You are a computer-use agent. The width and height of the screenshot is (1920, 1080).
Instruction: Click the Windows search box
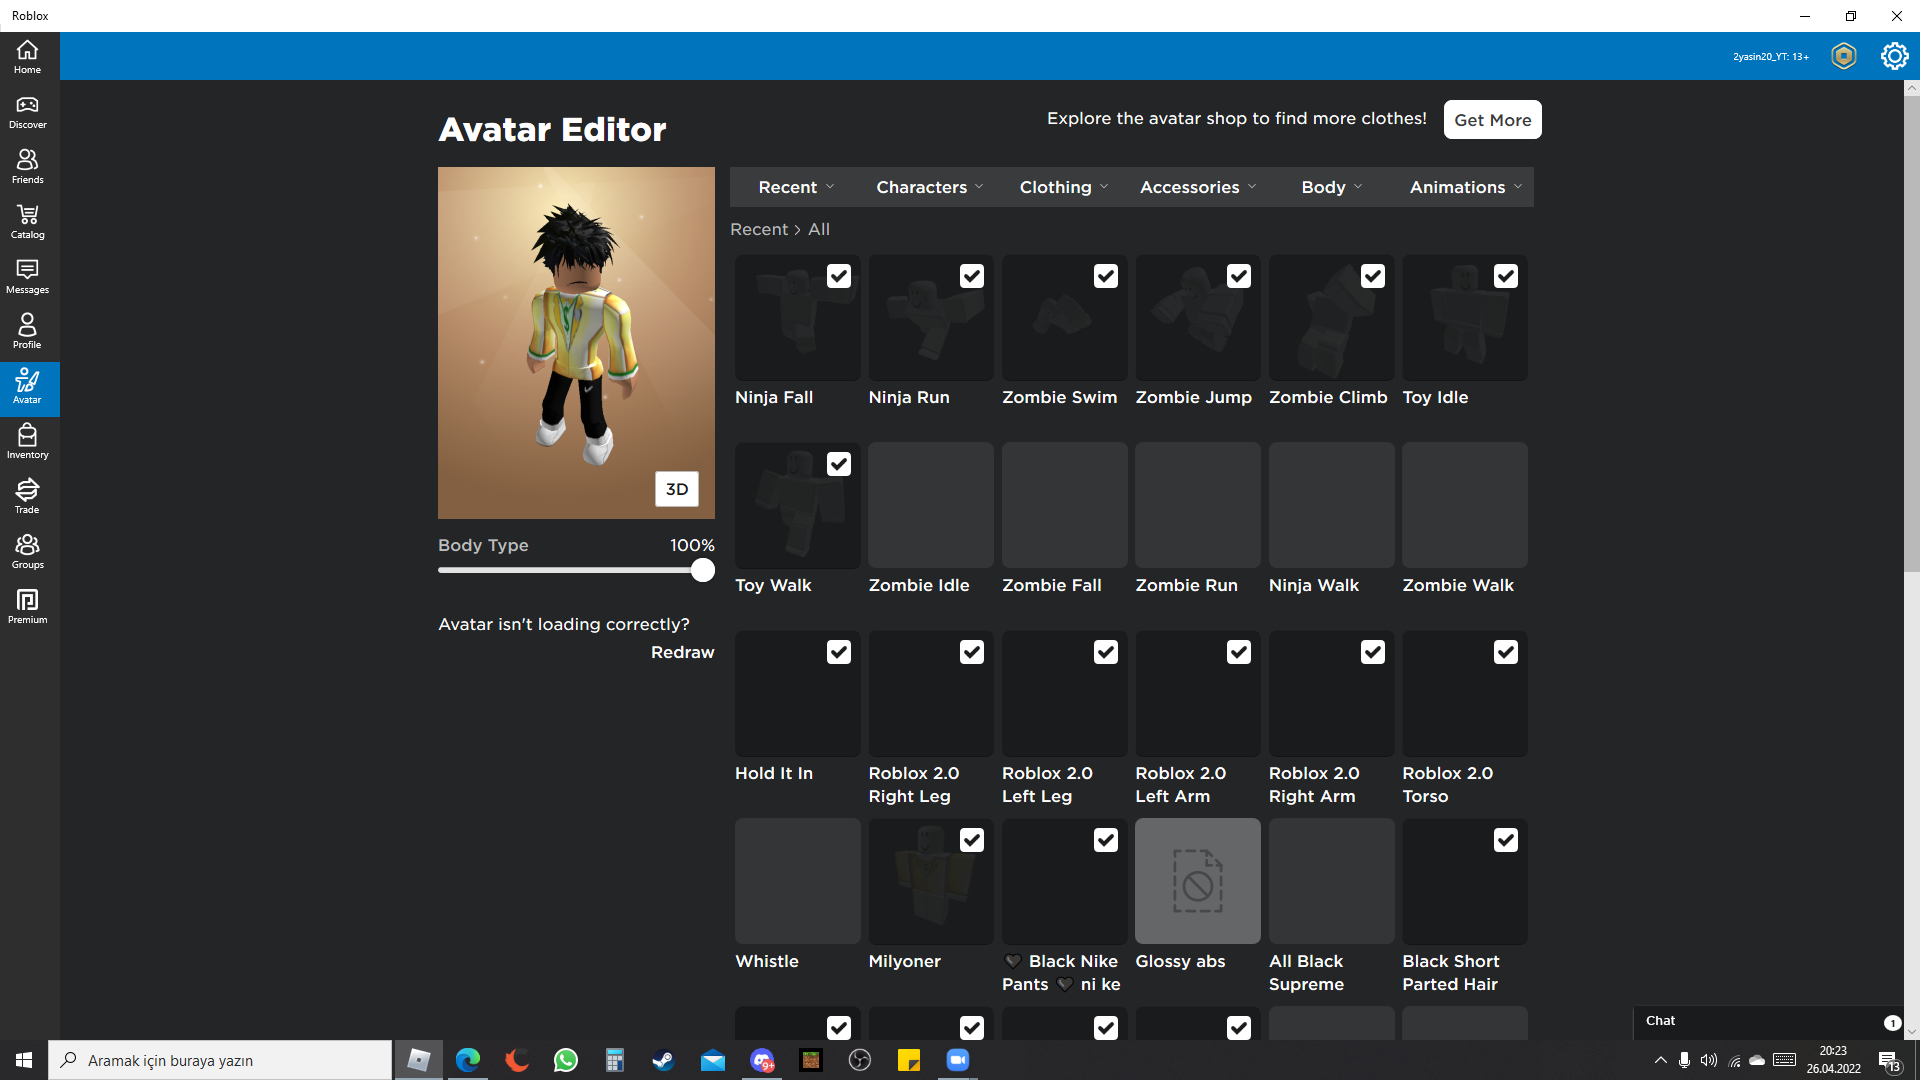tap(220, 1060)
